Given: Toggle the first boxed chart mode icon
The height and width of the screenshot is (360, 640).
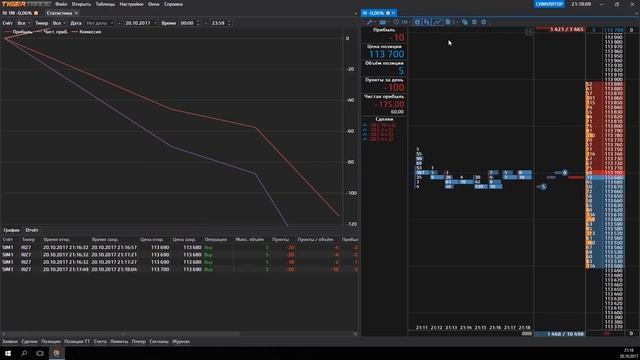Looking at the screenshot, I should (x=417, y=22).
